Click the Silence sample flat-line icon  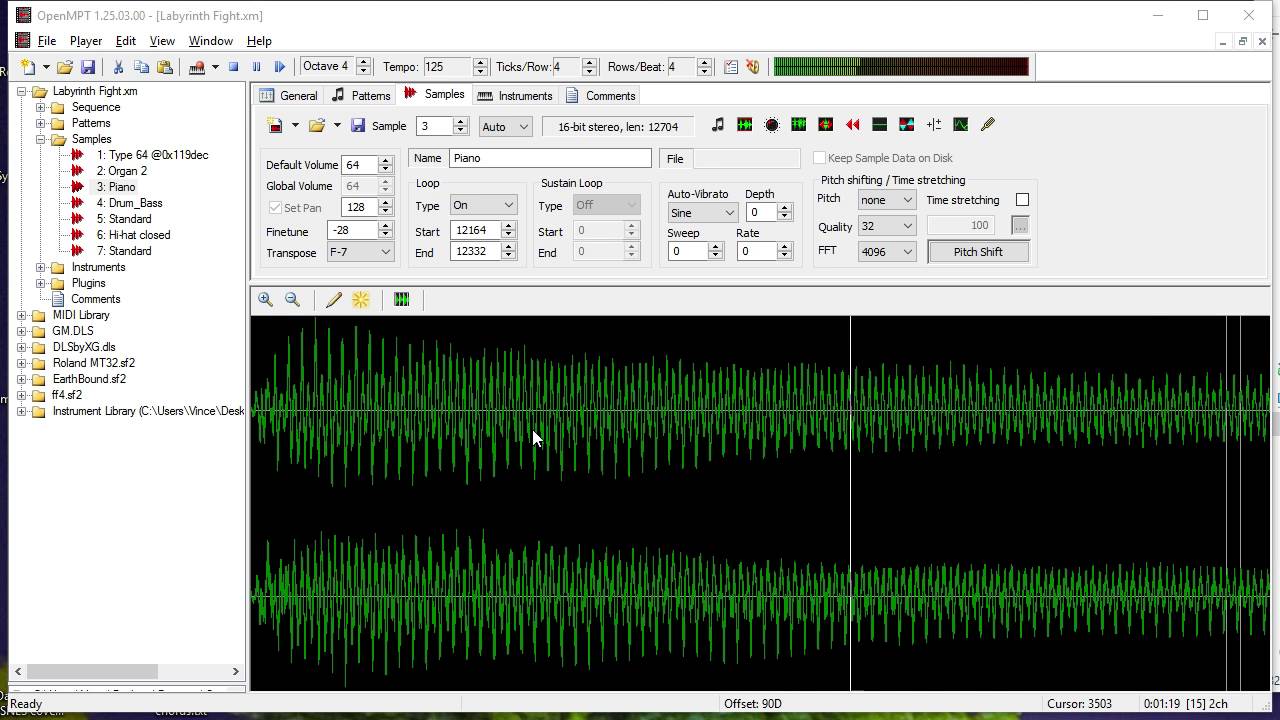coord(879,125)
